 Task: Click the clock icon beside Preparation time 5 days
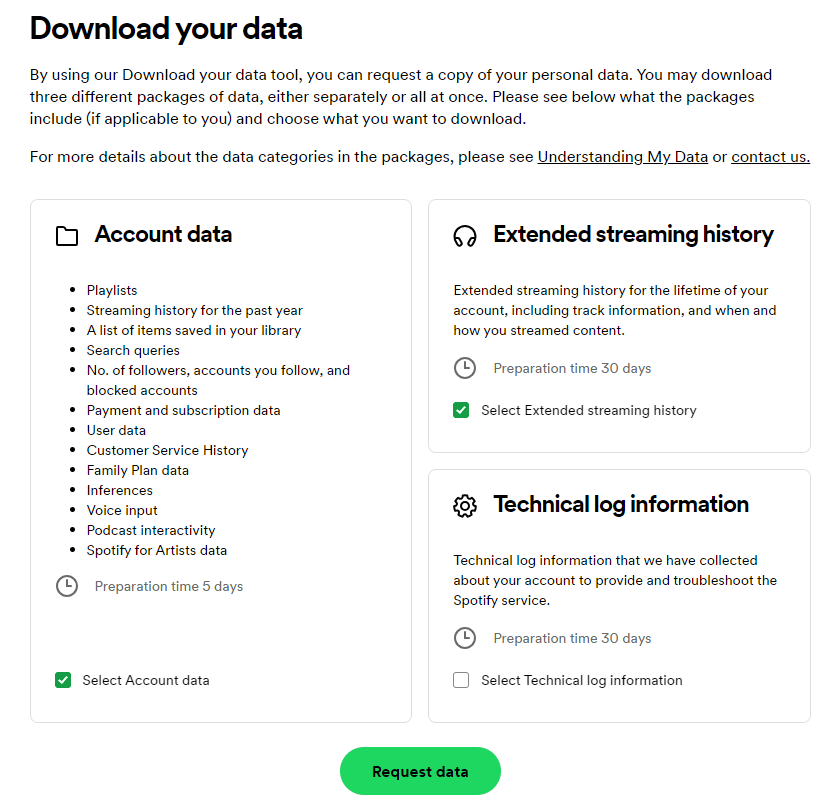[x=67, y=586]
